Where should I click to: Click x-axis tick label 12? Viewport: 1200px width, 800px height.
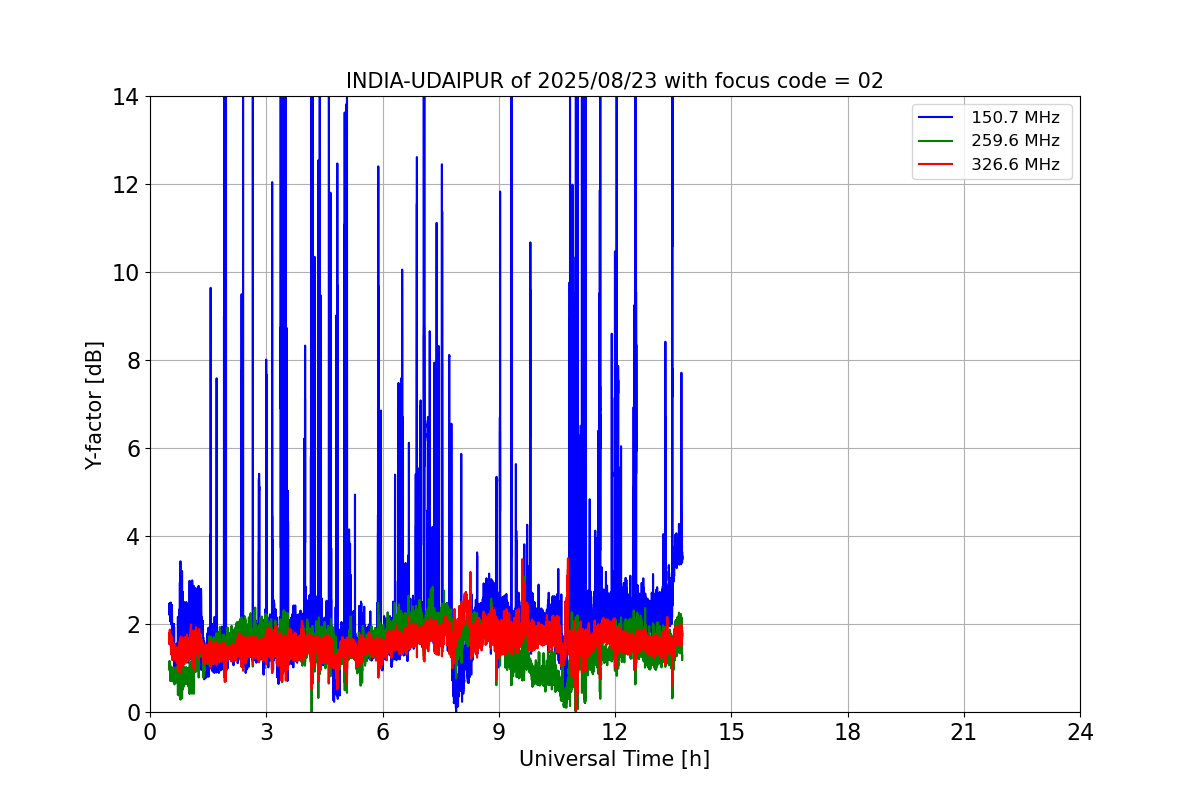click(615, 732)
